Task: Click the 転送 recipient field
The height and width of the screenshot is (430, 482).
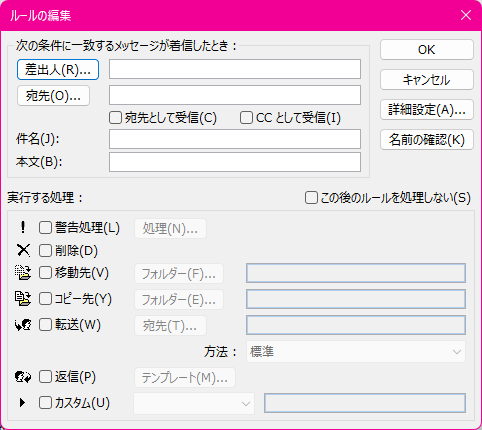Action: (x=356, y=325)
